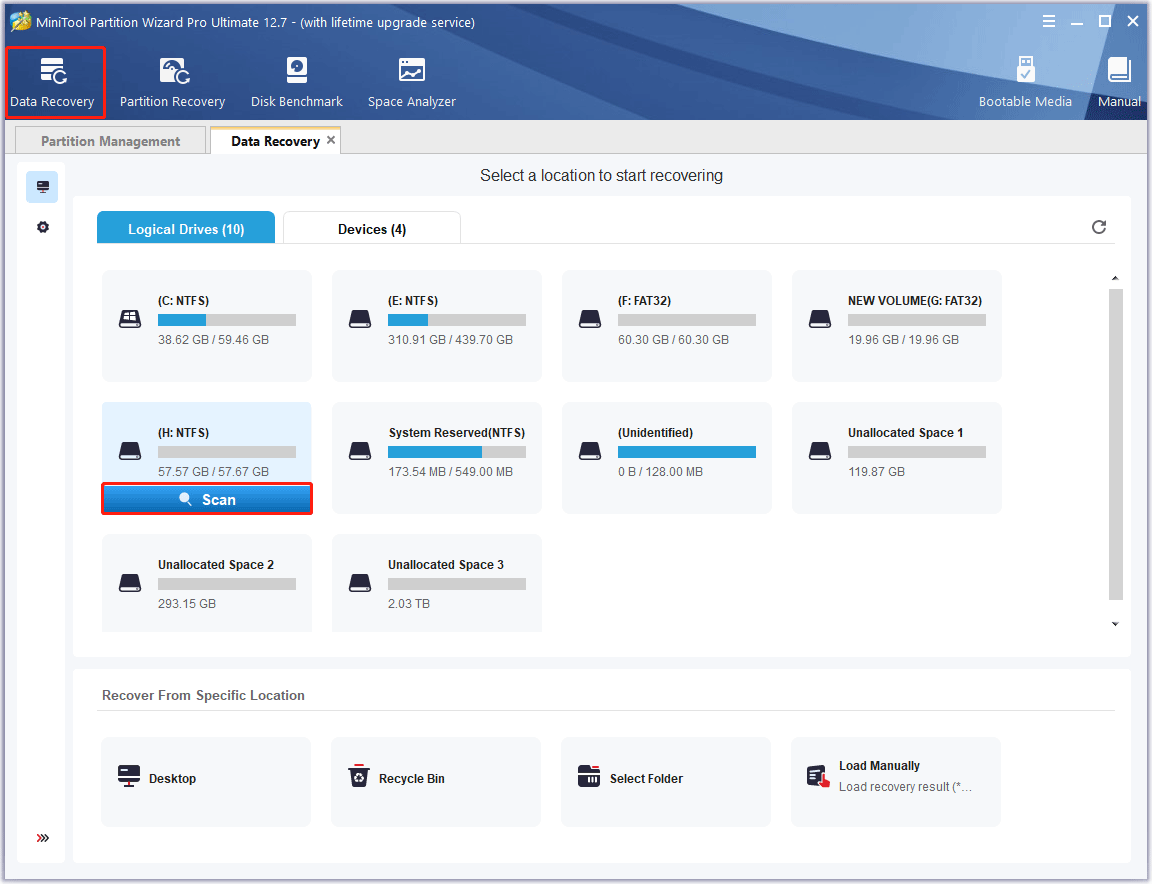Click the "310.91 GB / 439.70 GB" text
The width and height of the screenshot is (1152, 884).
(450, 339)
